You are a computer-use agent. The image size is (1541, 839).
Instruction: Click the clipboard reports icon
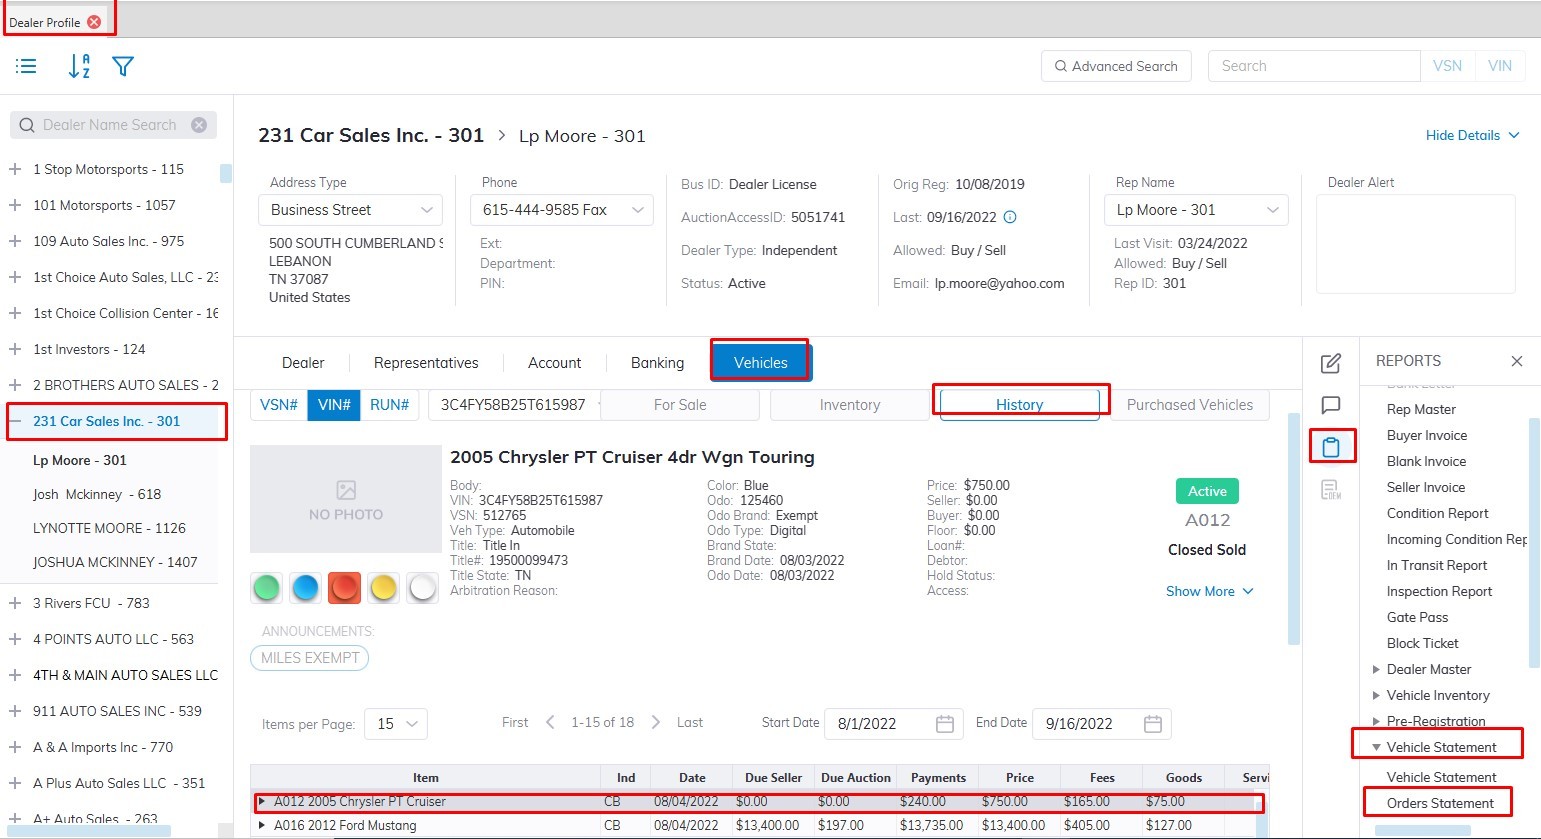(x=1331, y=447)
